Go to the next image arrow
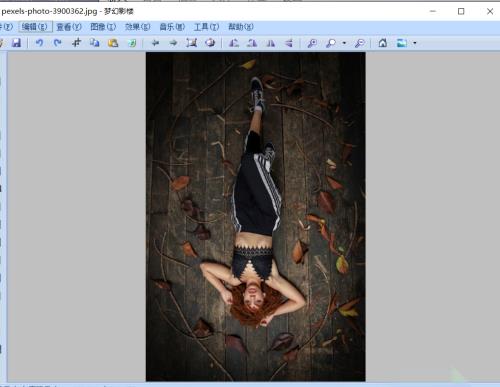This screenshot has height=387, width=500. tap(173, 43)
